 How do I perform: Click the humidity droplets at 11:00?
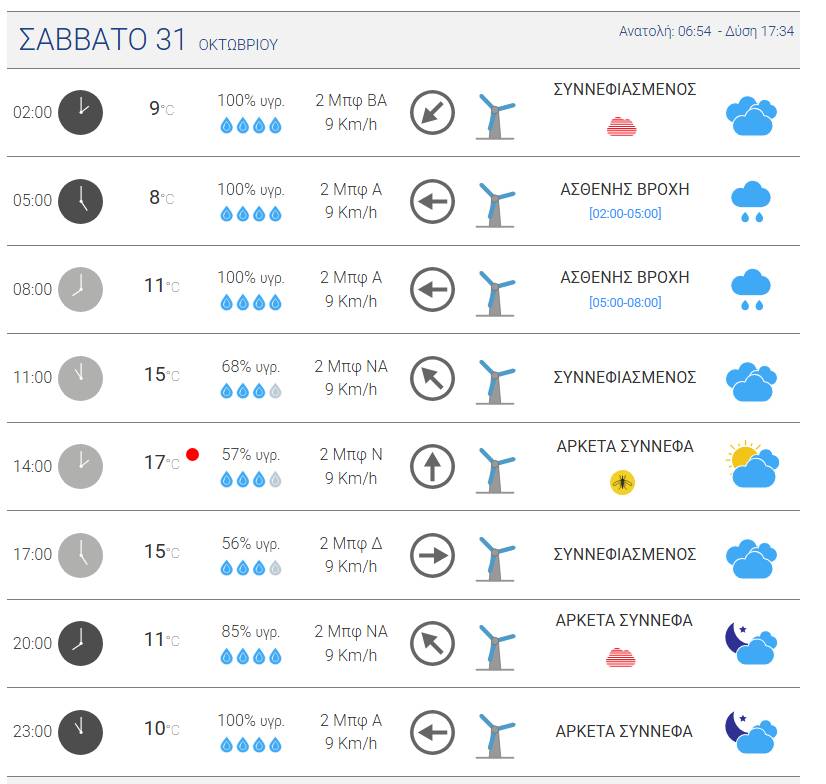(251, 391)
